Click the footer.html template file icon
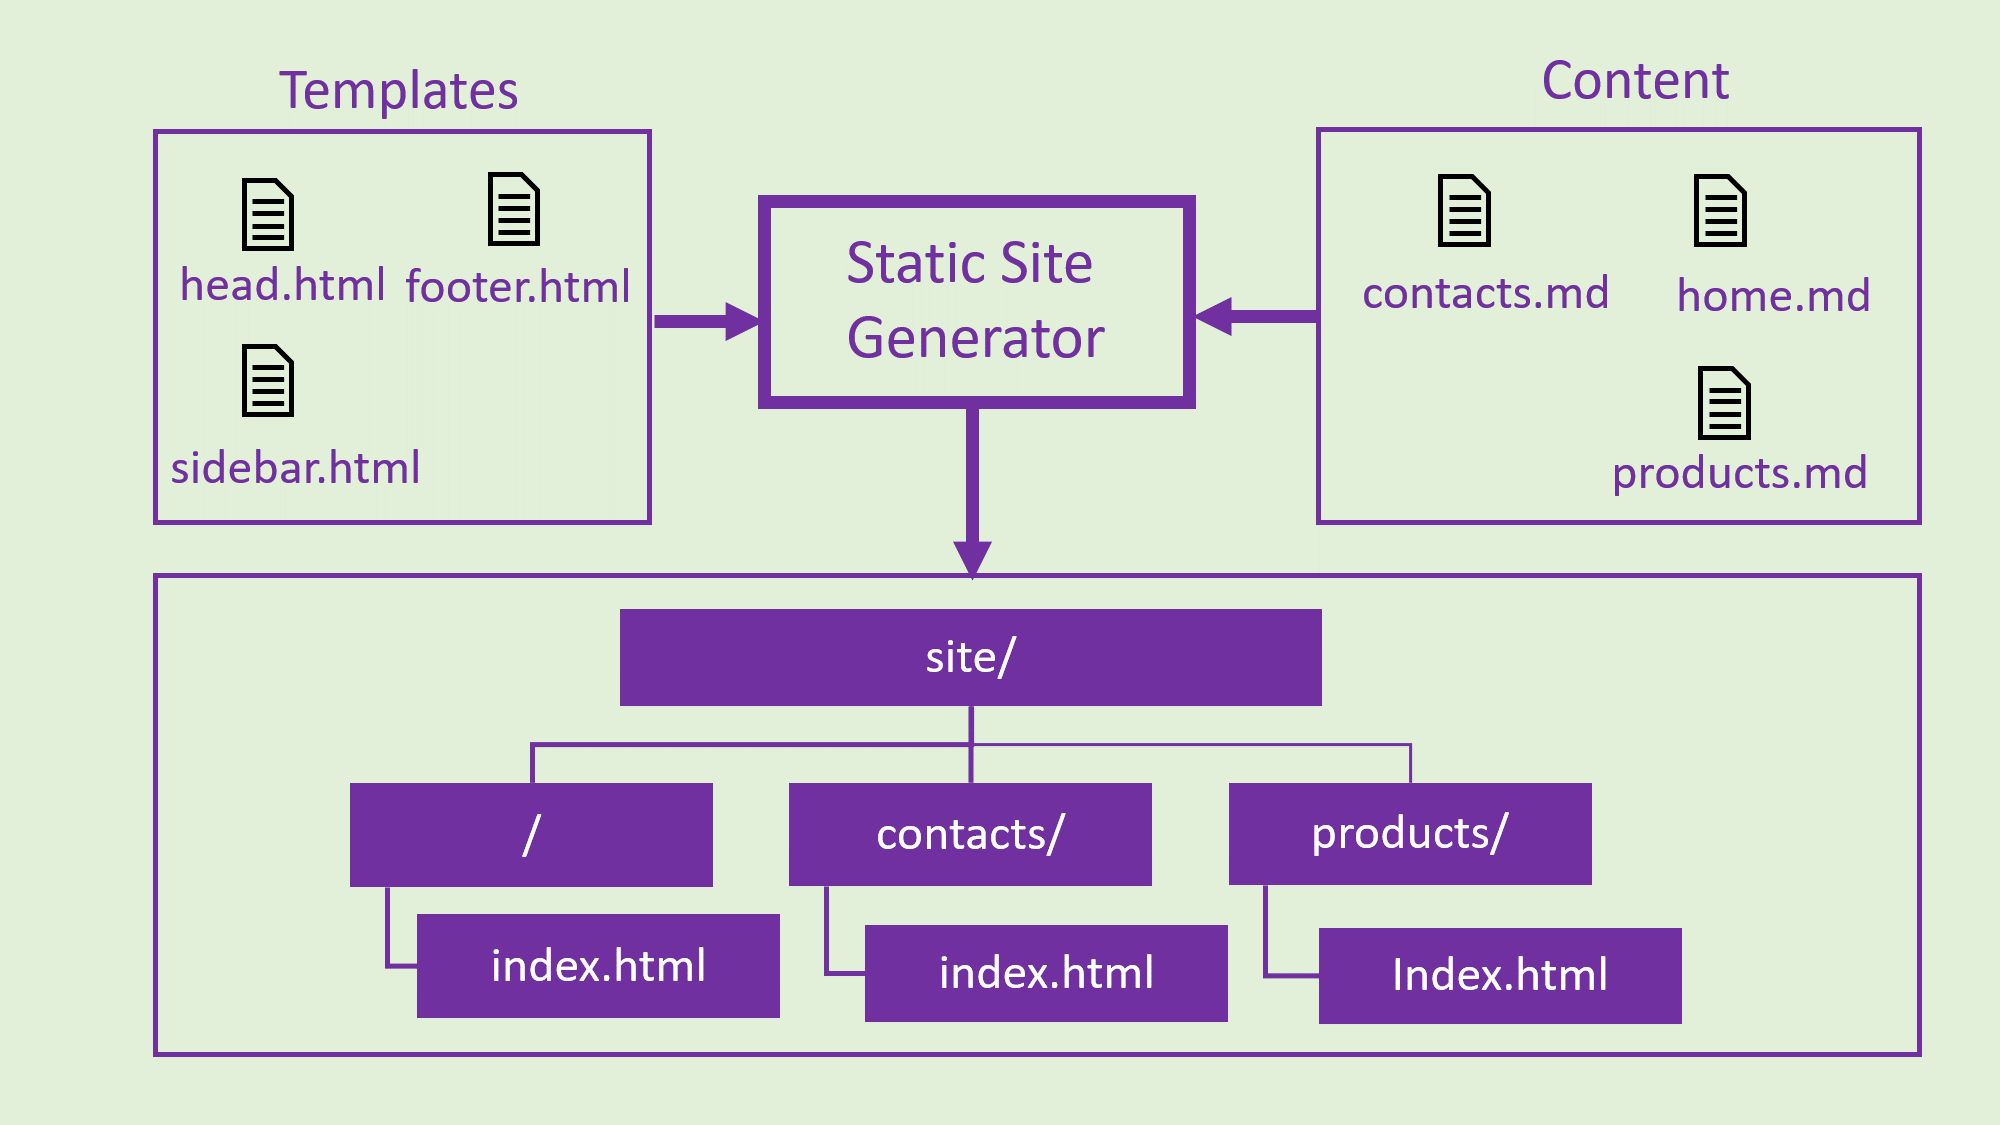2000x1125 pixels. point(510,214)
